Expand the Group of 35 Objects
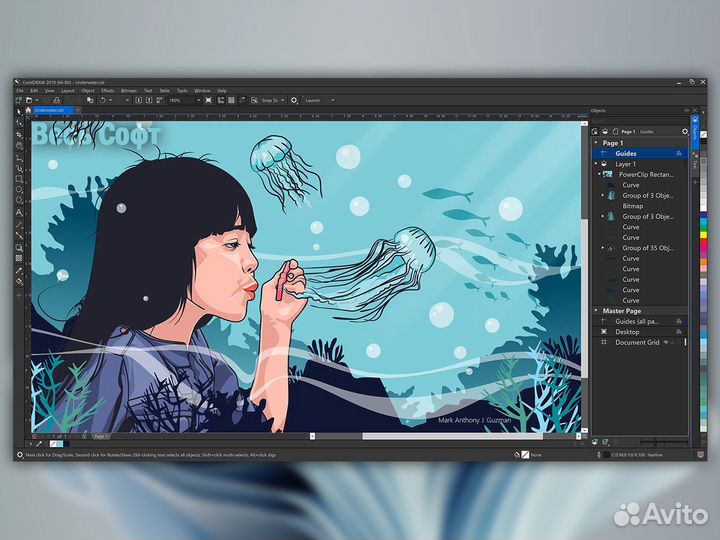Image resolution: width=720 pixels, height=540 pixels. tap(603, 248)
